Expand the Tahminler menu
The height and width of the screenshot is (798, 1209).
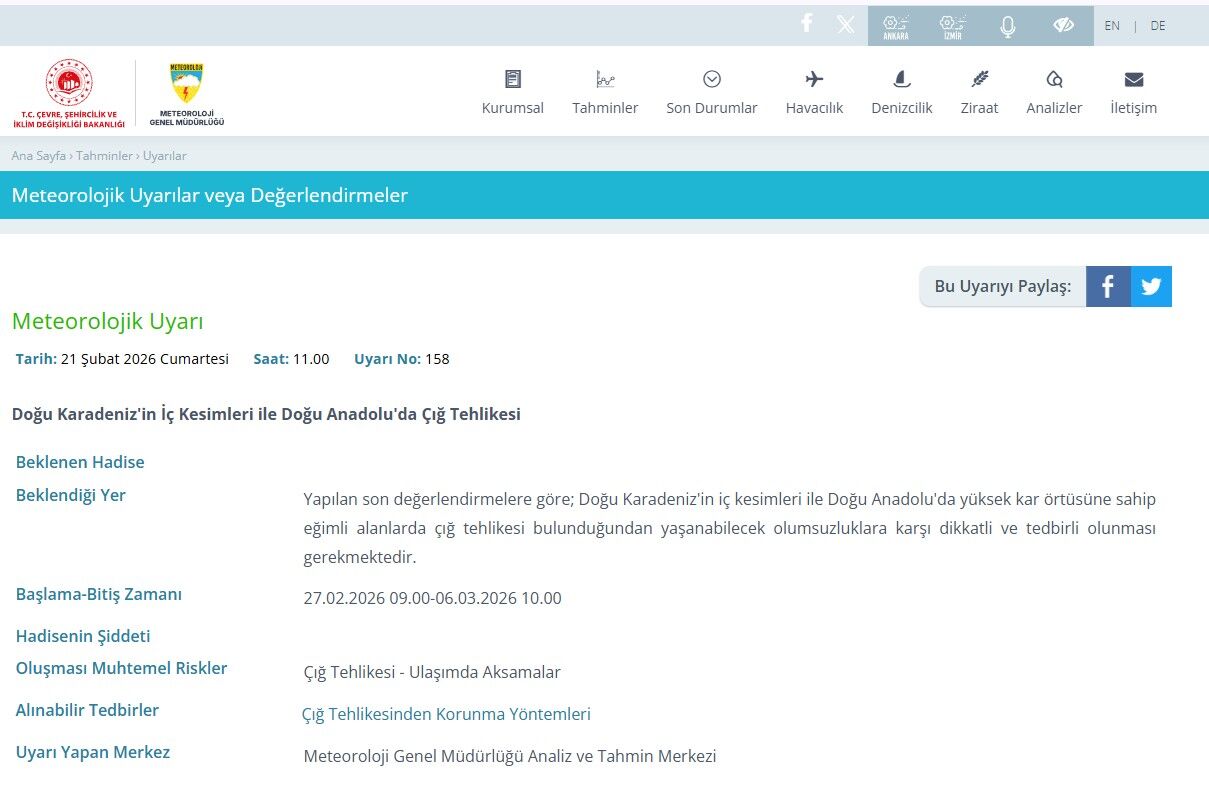[x=605, y=92]
